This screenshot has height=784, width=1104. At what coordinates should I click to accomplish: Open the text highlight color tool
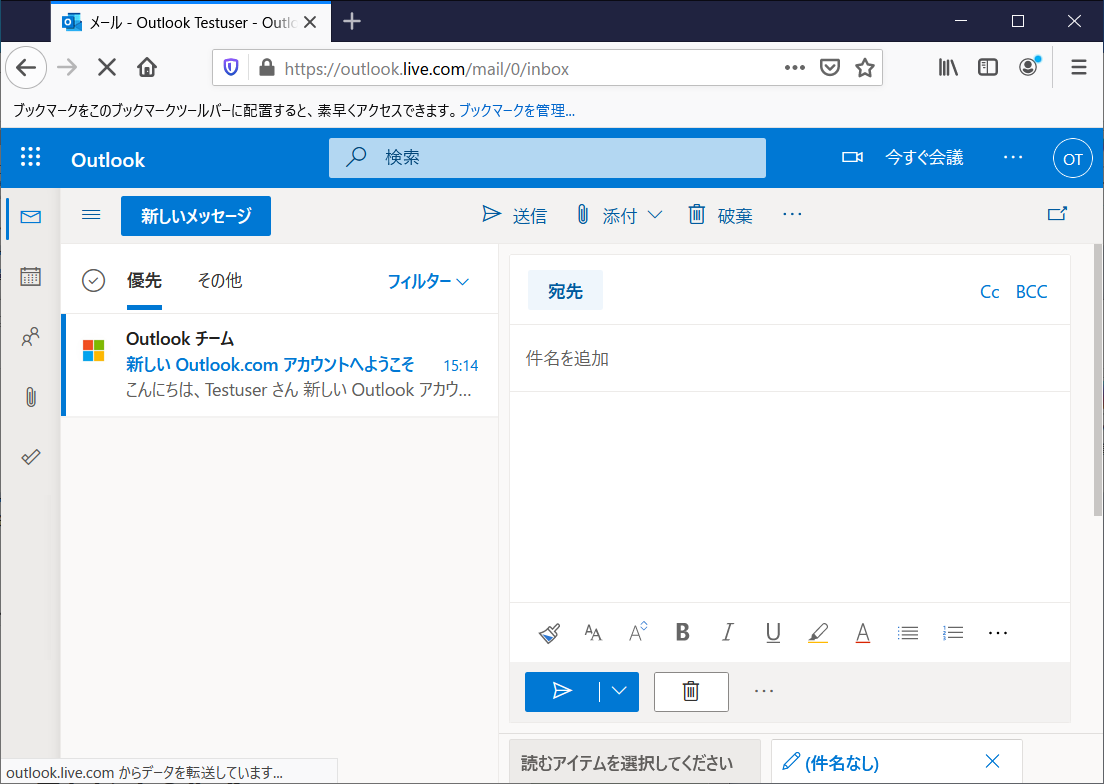pos(817,632)
